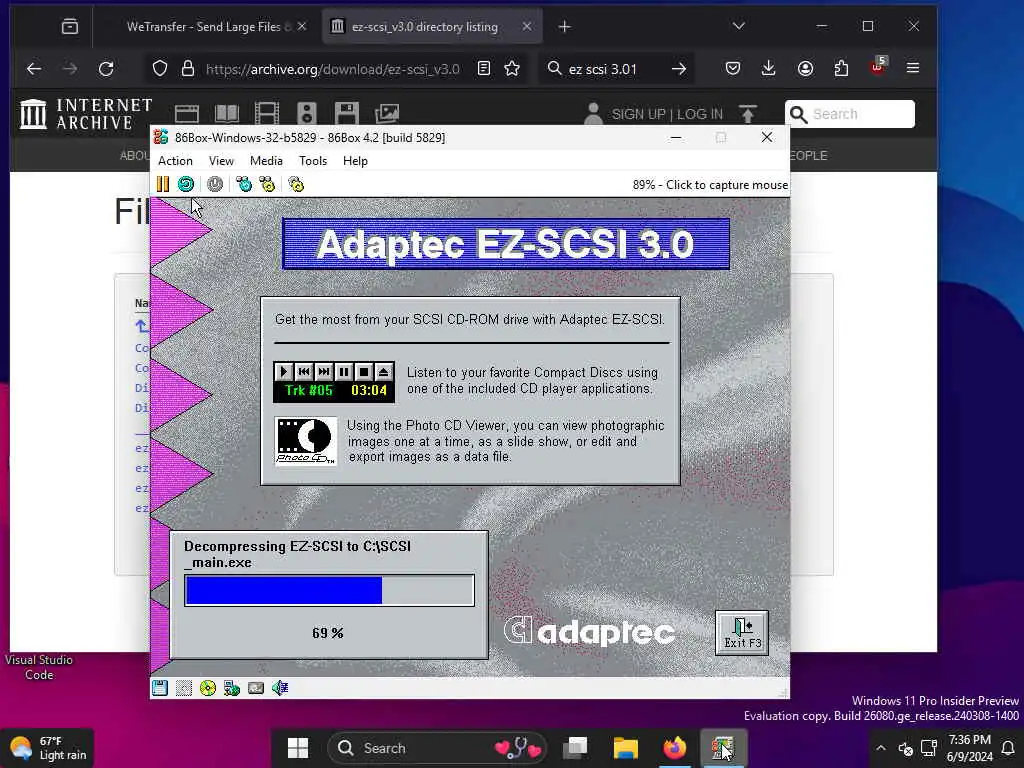1024x768 pixels.
Task: Click the taskbar Search box
Action: 437,748
